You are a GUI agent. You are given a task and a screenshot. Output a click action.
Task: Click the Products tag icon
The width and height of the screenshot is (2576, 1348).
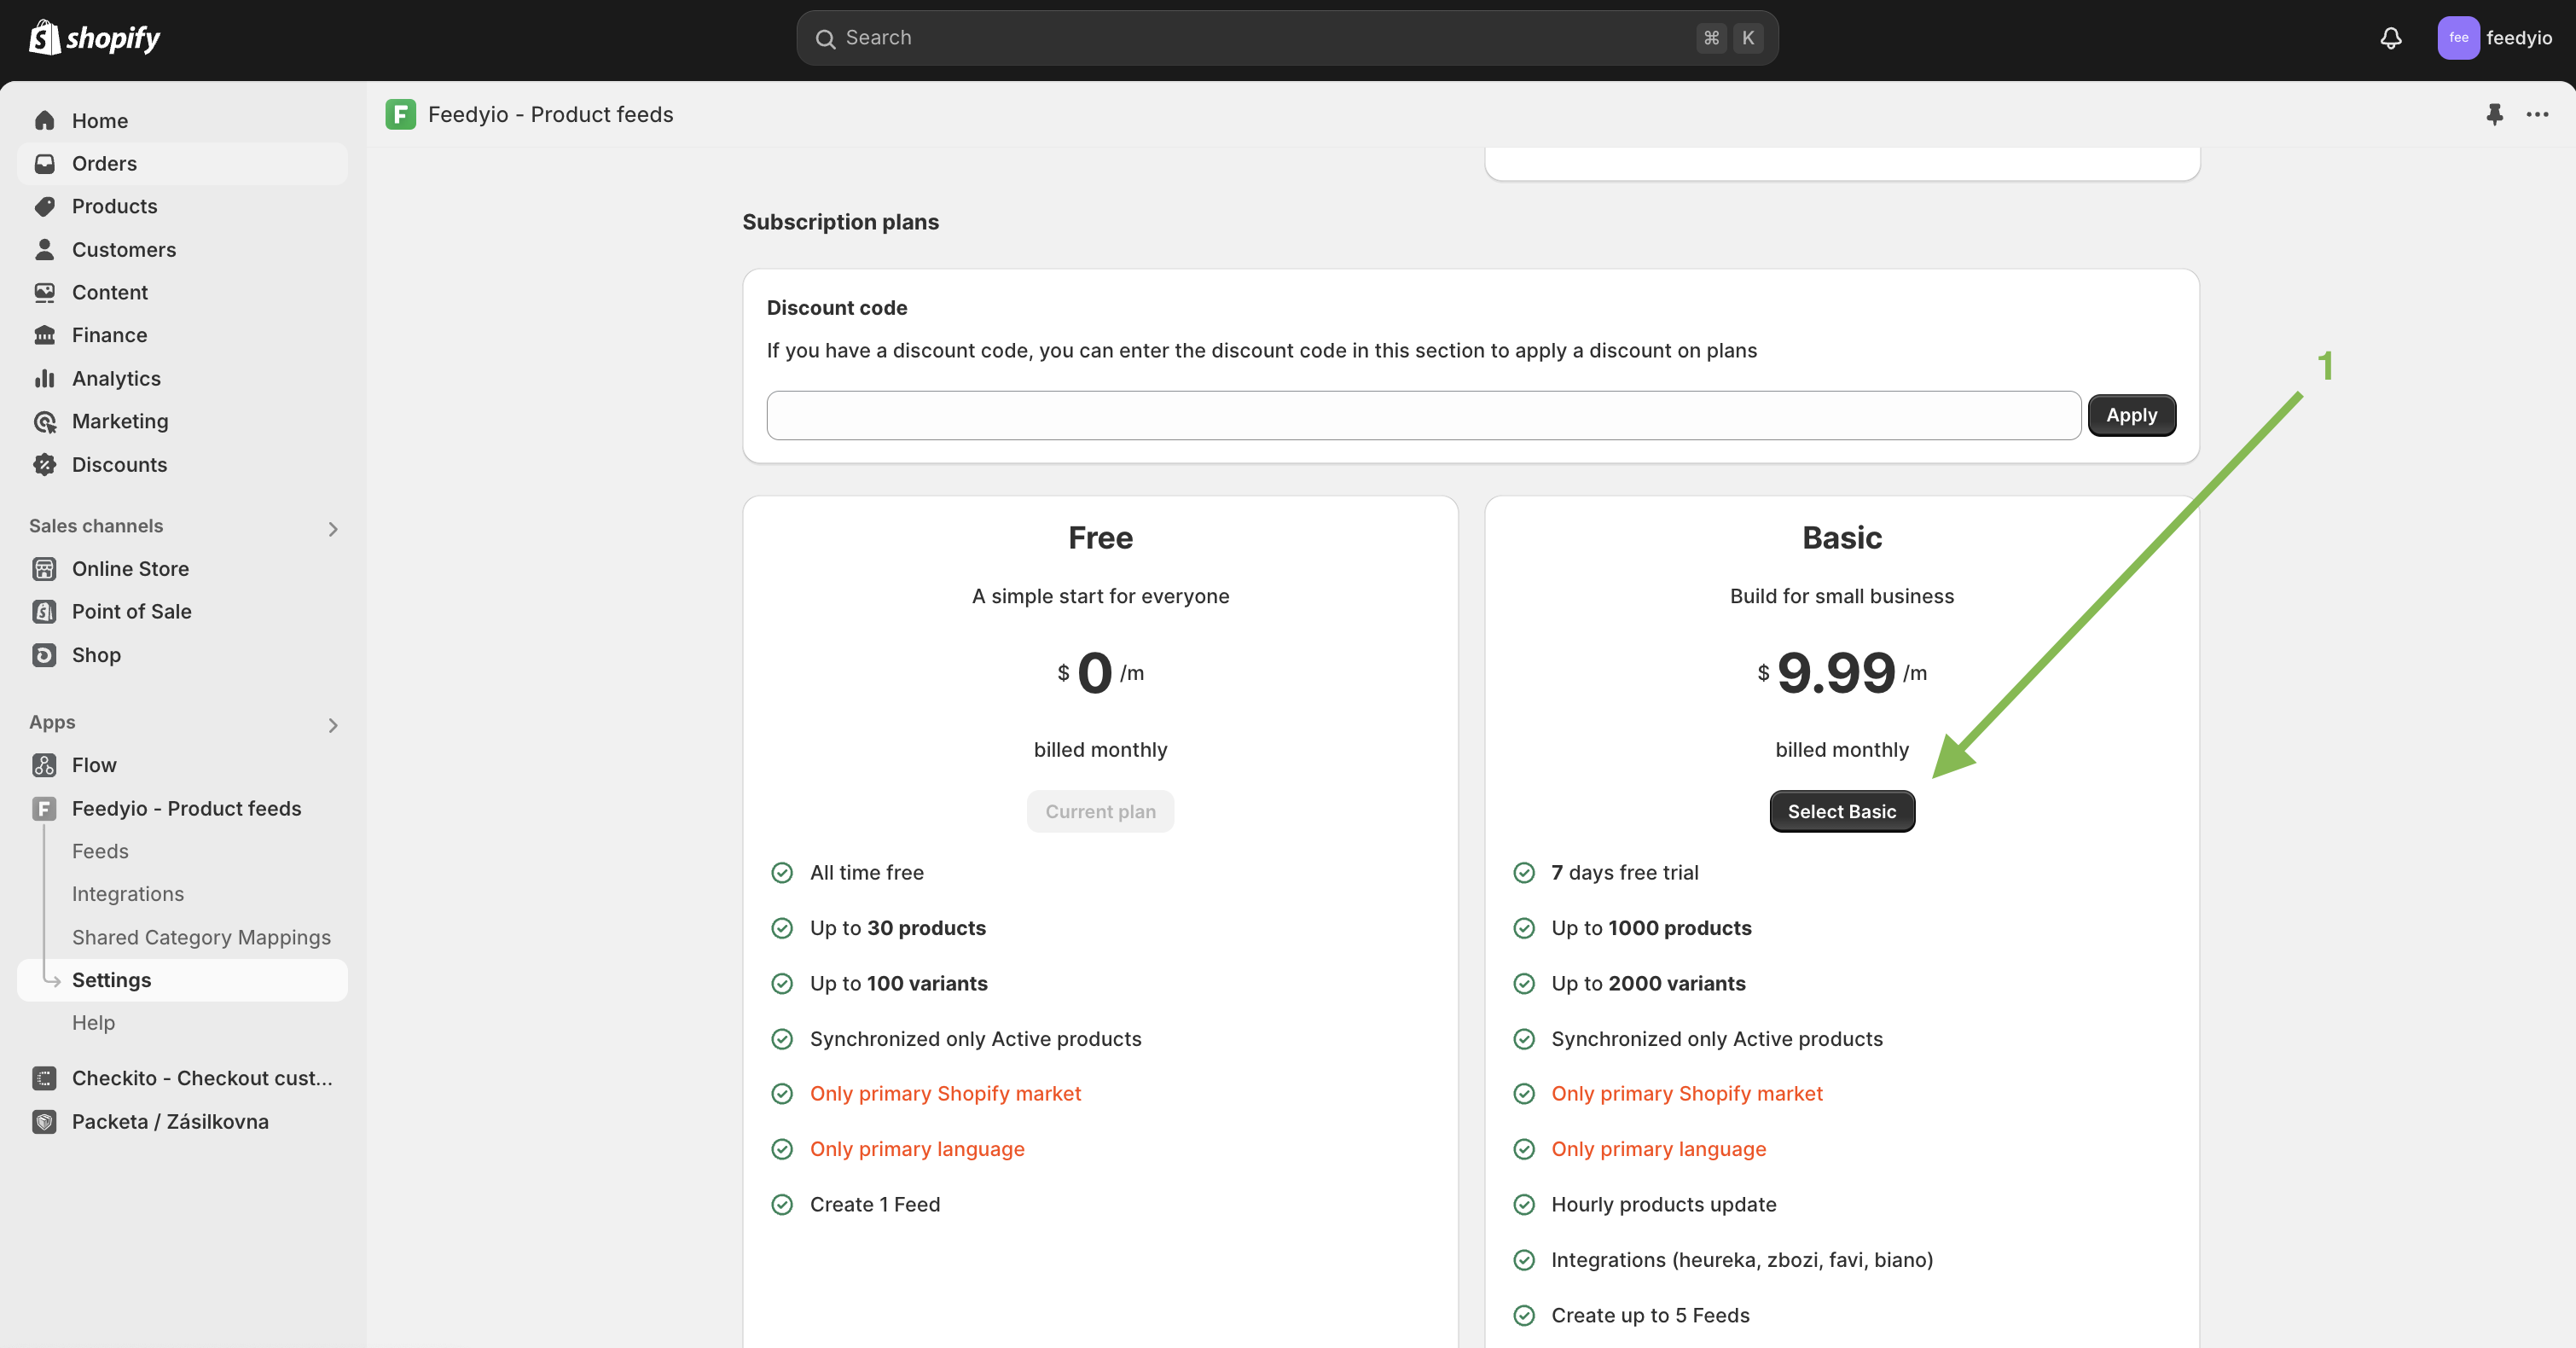[44, 206]
